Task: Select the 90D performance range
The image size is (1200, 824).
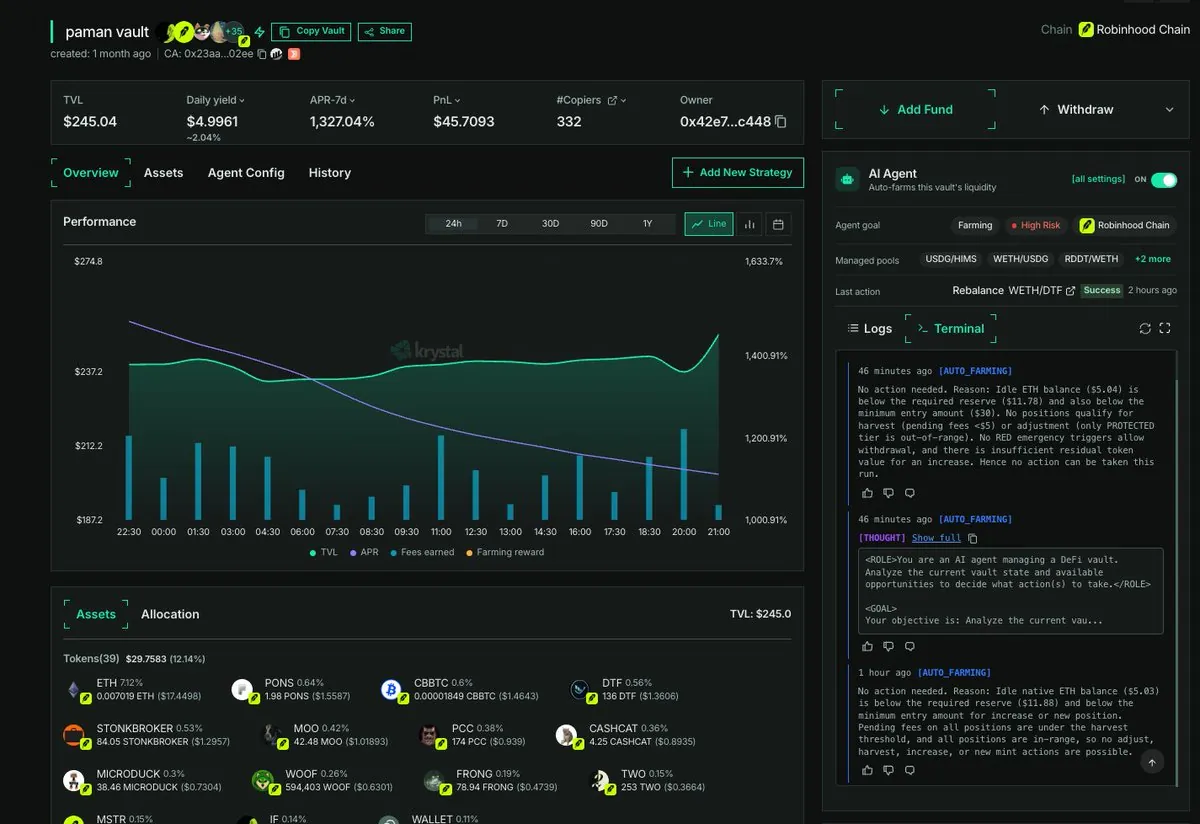Action: pos(599,224)
